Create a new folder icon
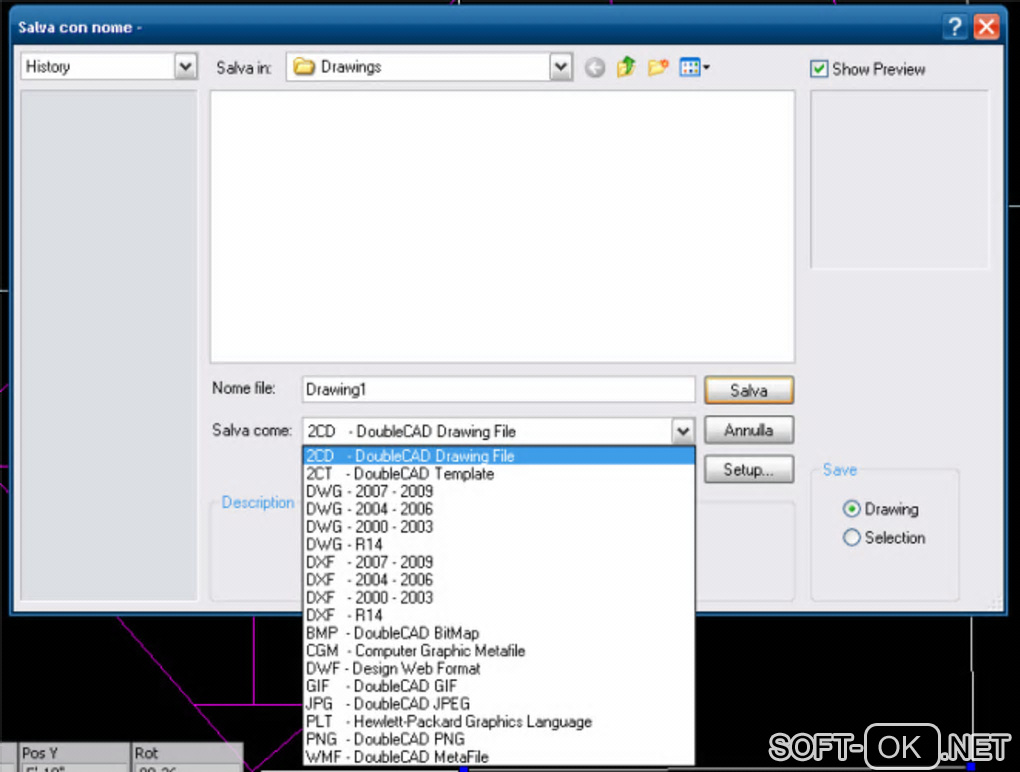 (x=658, y=66)
